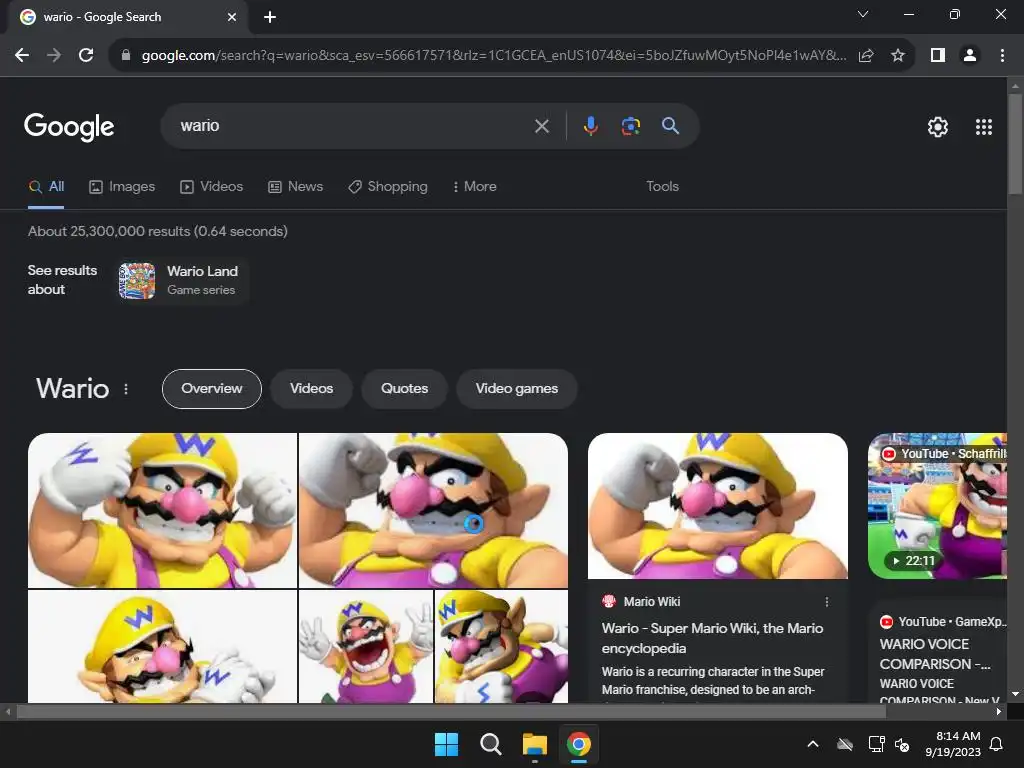Click the horizontal page scrollbar
This screenshot has height=768, width=1024.
click(x=451, y=712)
